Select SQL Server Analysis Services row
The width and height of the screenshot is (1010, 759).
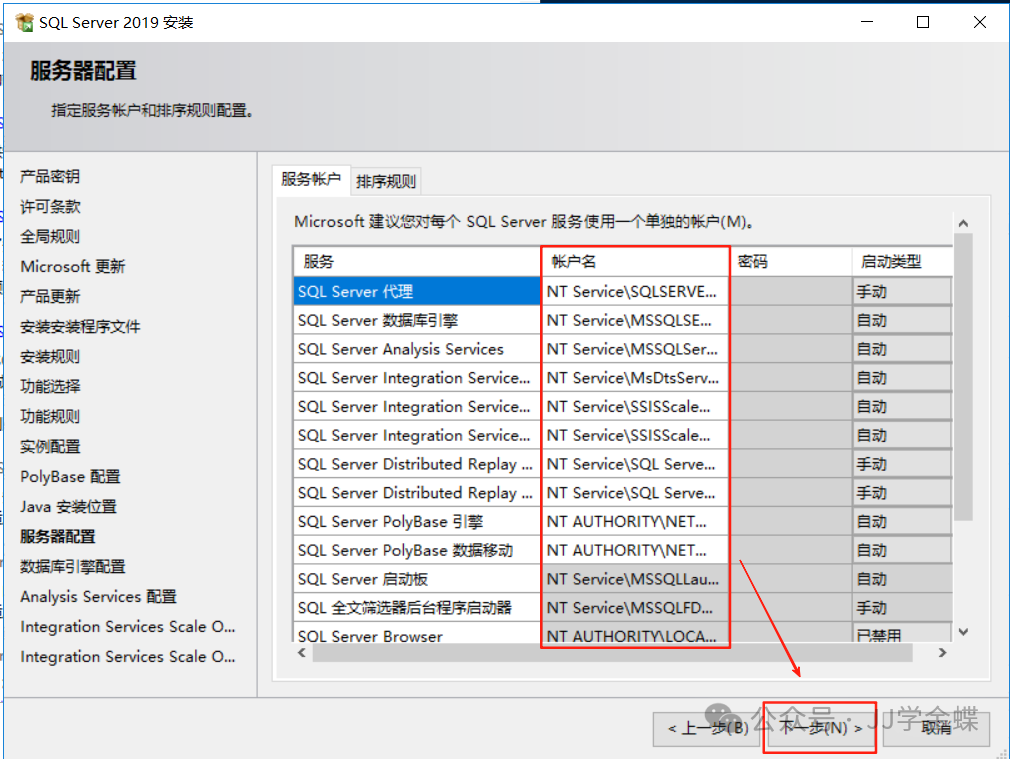[417, 349]
